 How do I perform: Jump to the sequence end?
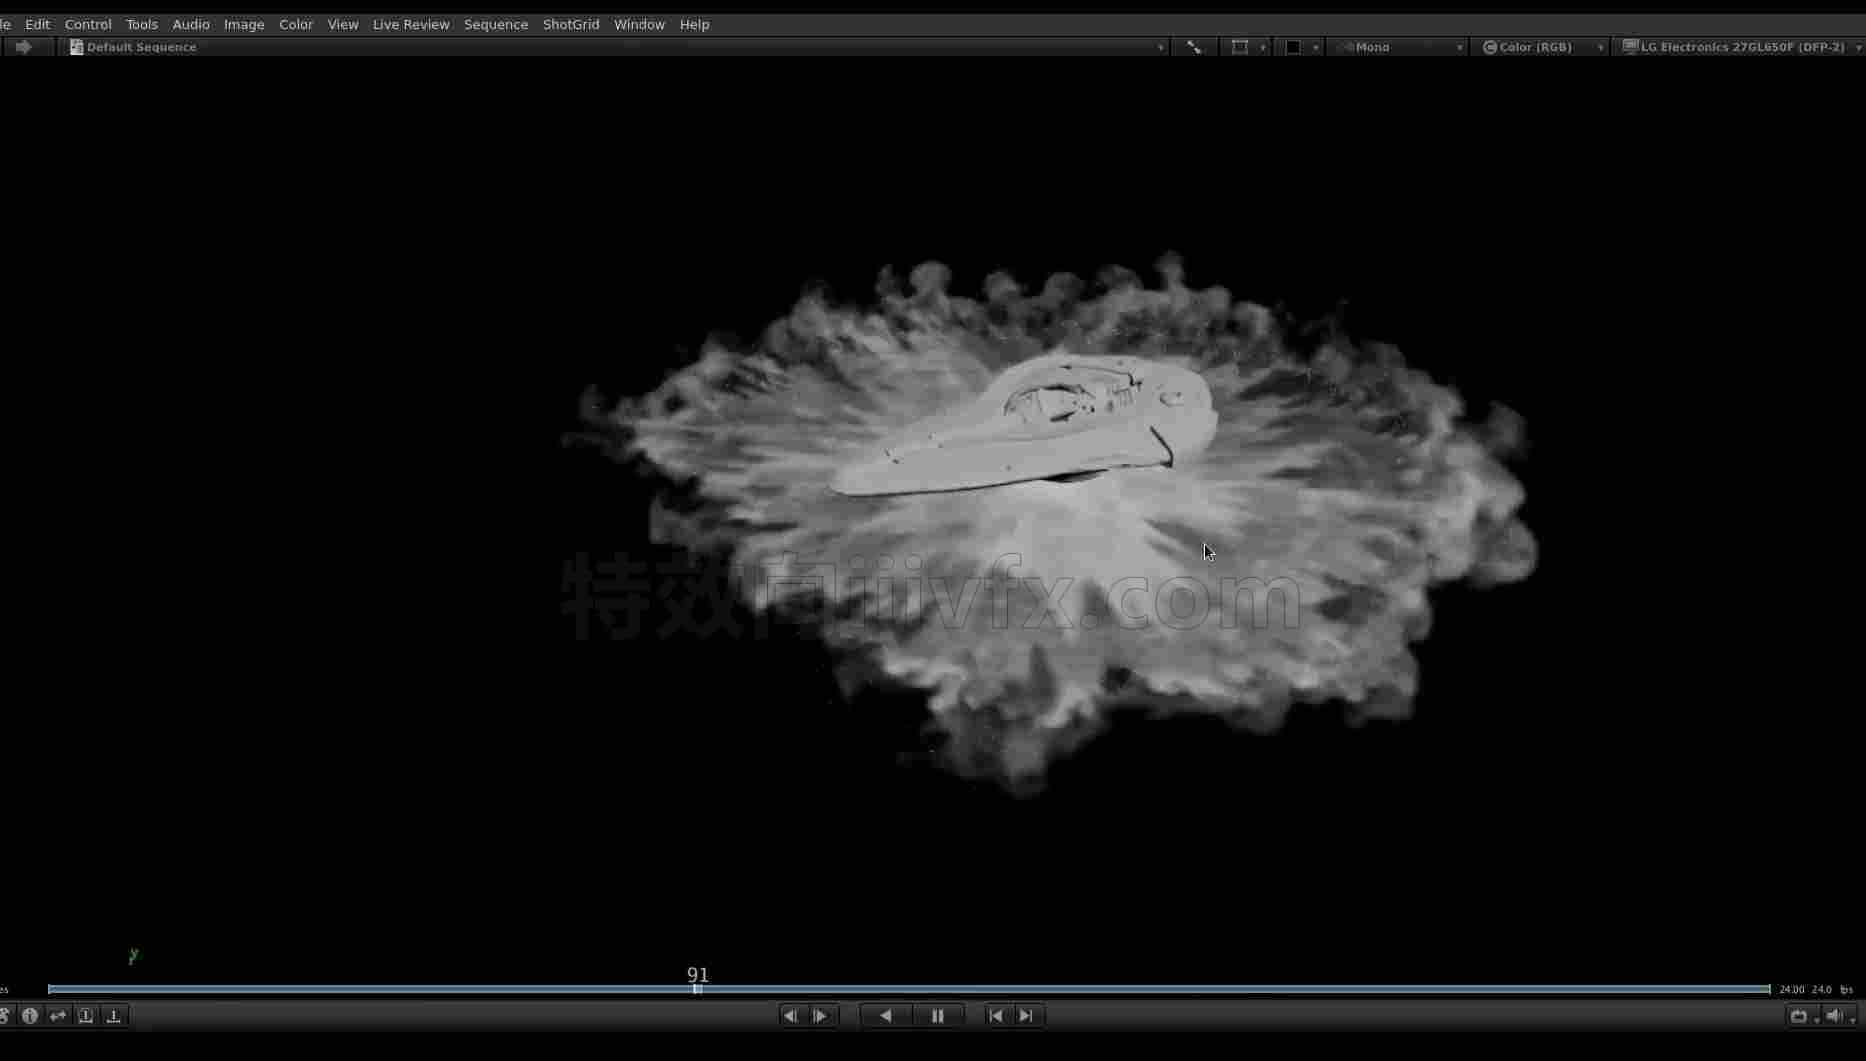(x=1026, y=1016)
